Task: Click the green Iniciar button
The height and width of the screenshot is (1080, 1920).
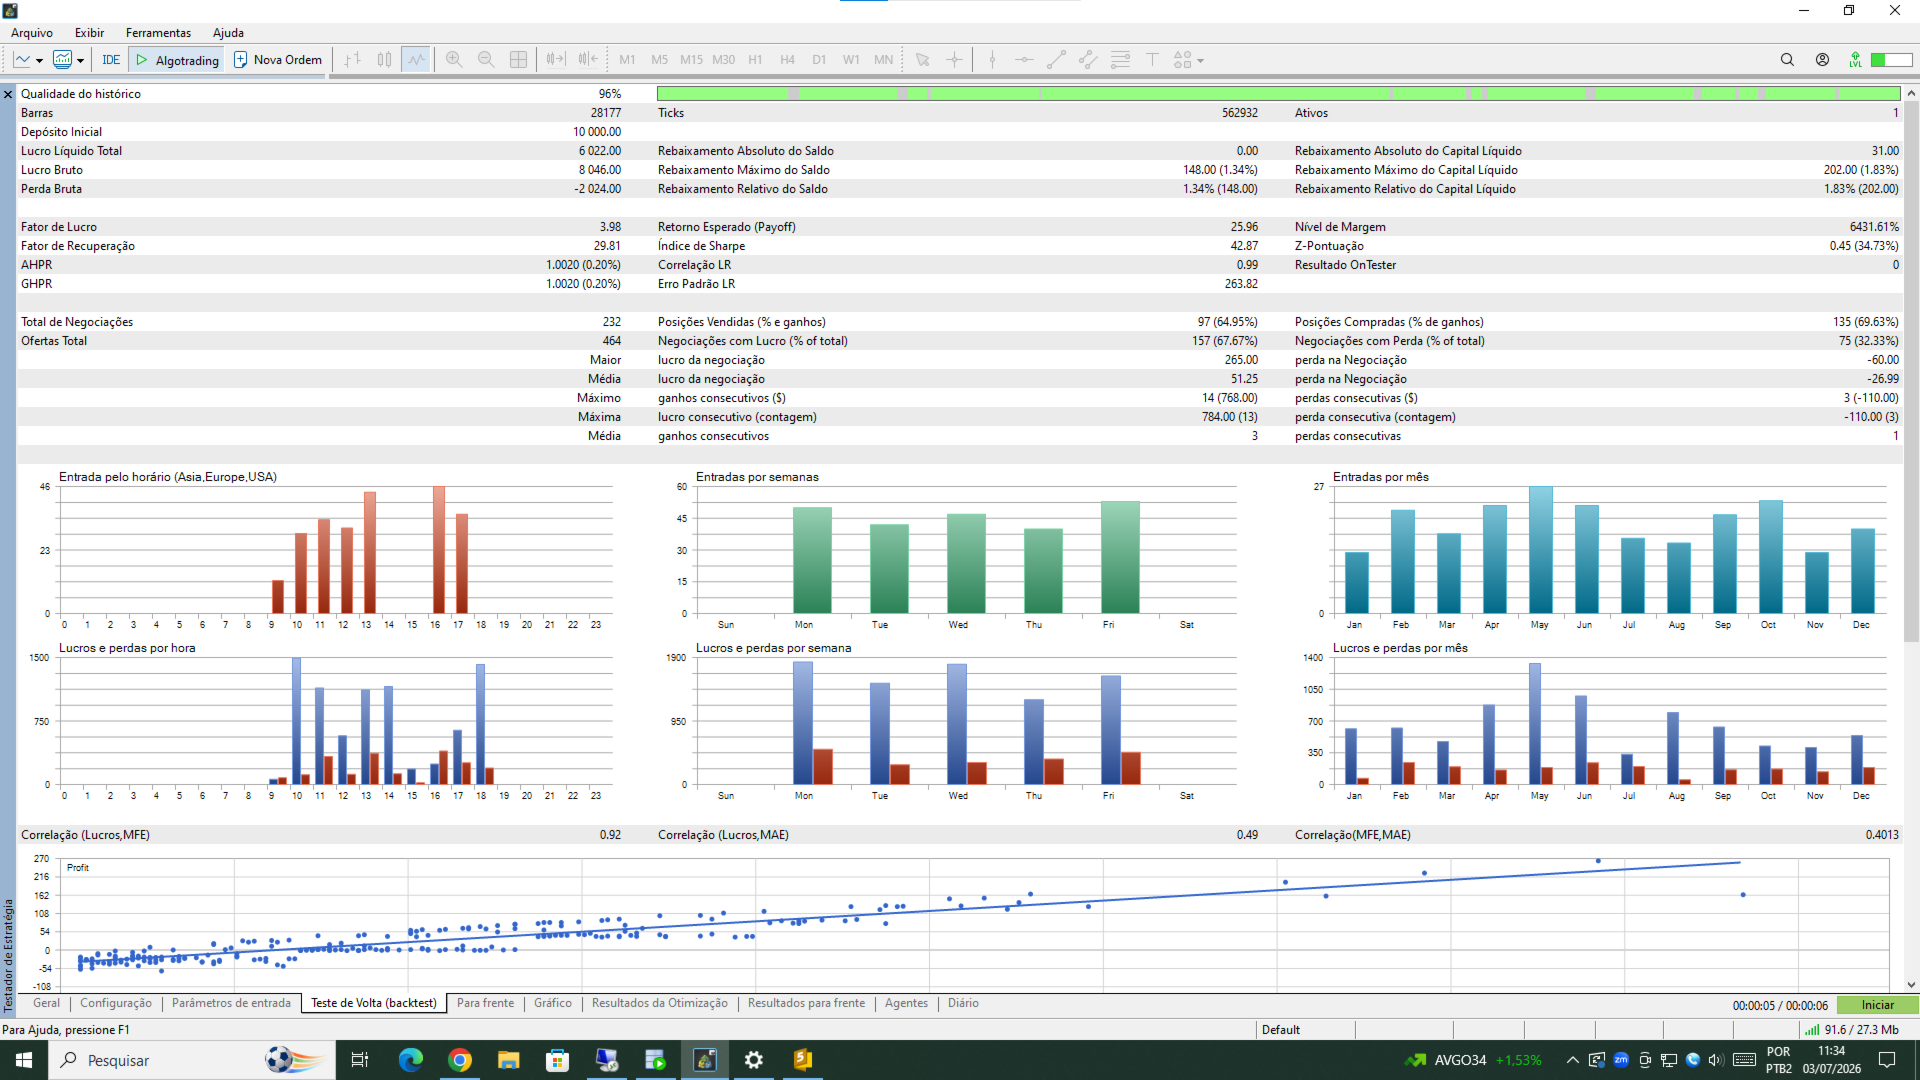Action: (1877, 1005)
